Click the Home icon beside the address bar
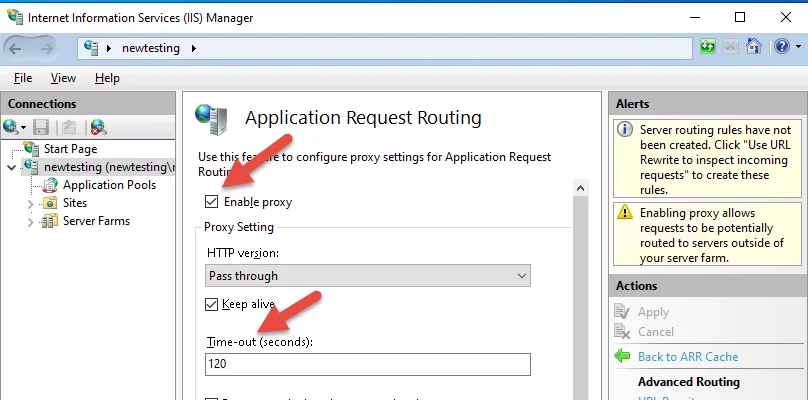The width and height of the screenshot is (808, 400). pyautogui.click(x=755, y=47)
